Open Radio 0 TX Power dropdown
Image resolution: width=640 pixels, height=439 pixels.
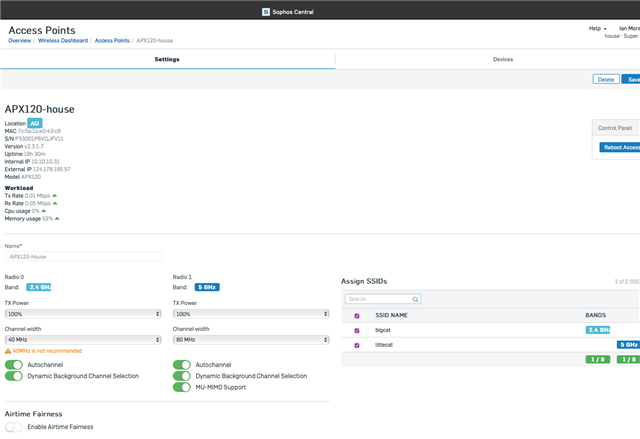[x=83, y=314]
